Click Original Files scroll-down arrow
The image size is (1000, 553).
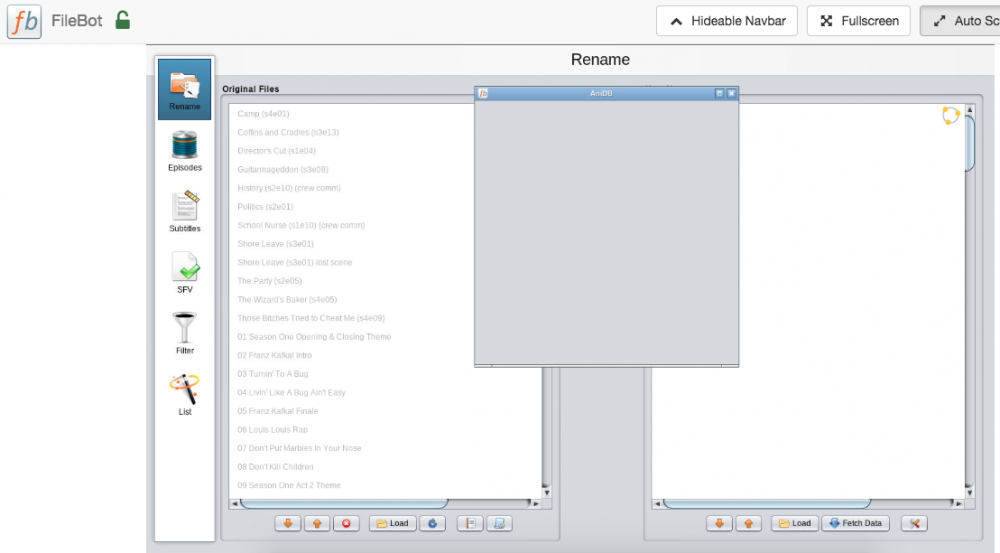(547, 492)
